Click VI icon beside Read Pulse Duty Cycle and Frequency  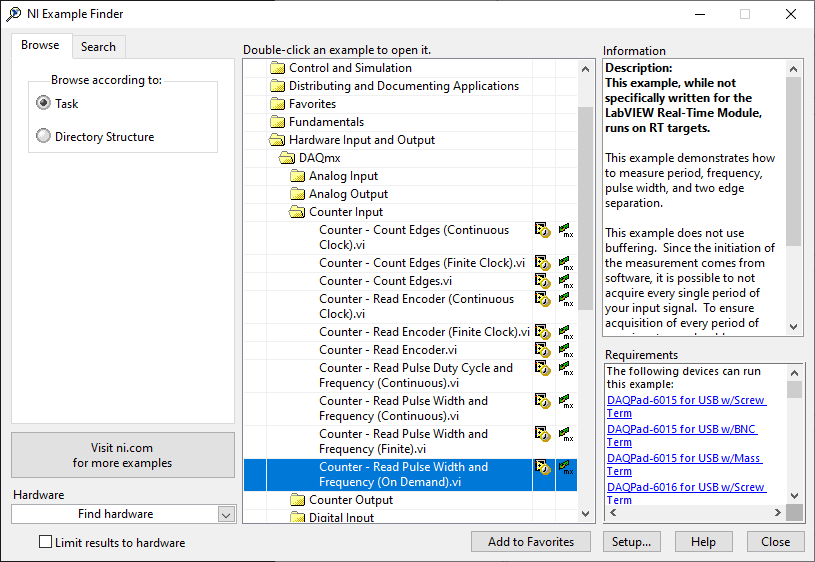pos(543,368)
